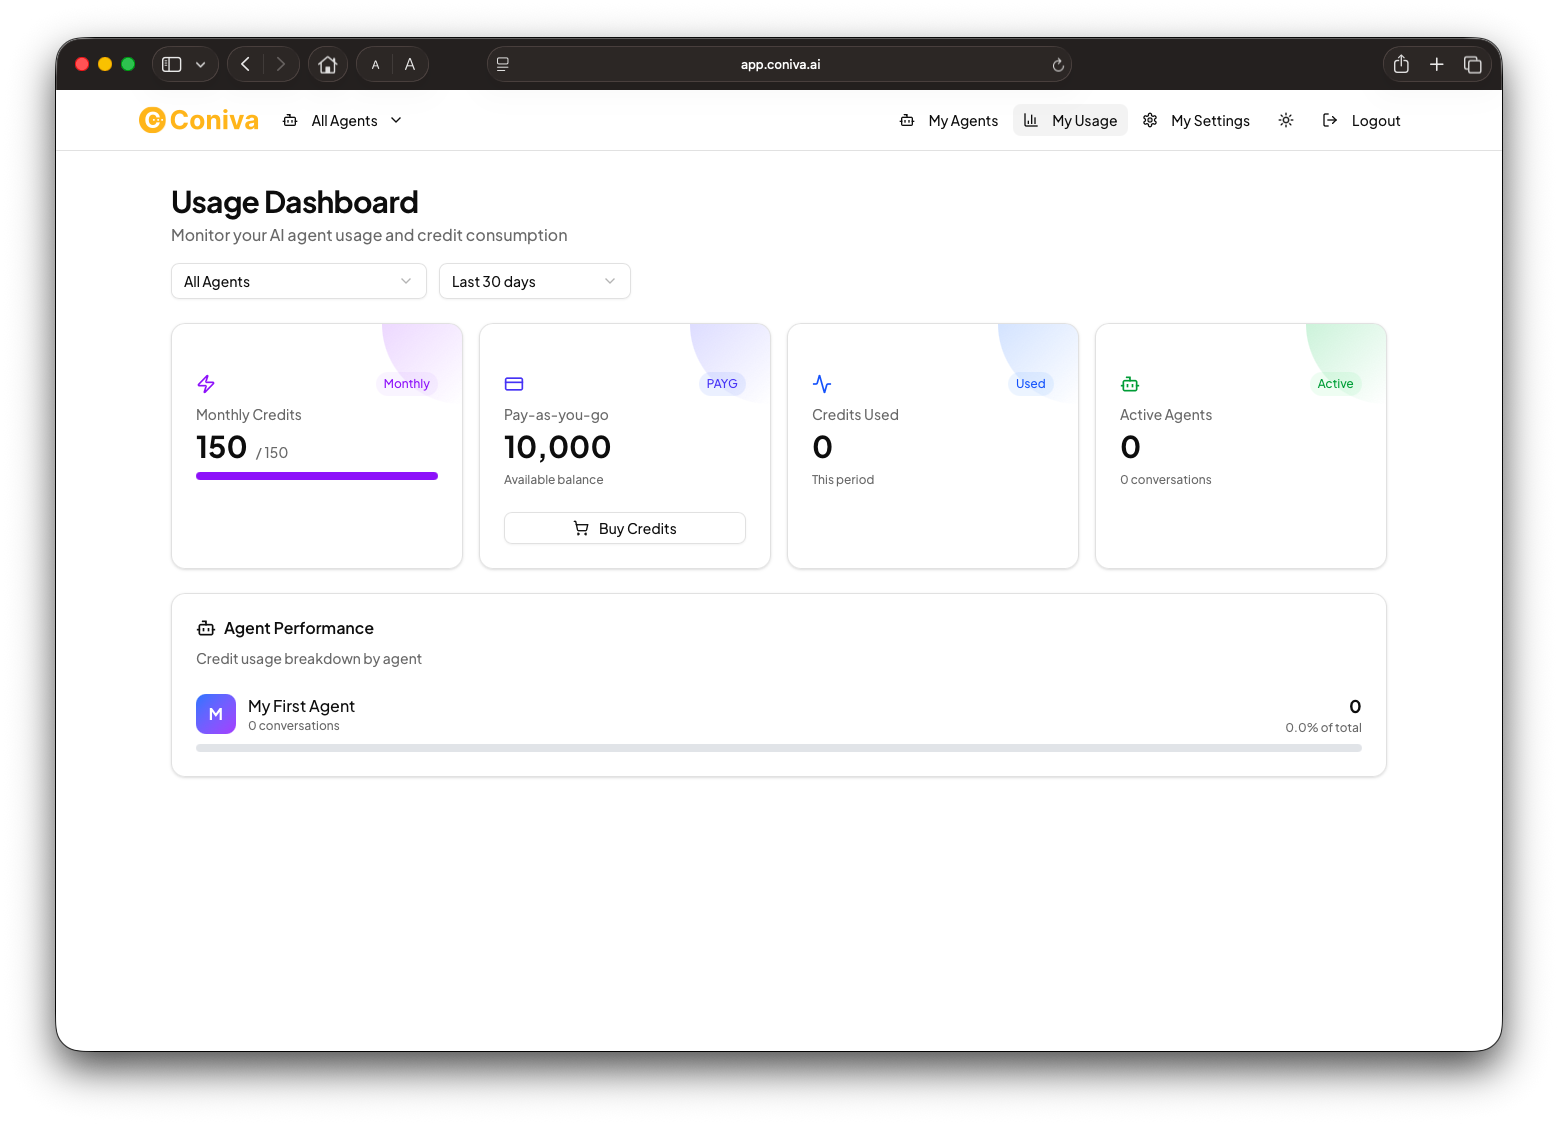Image resolution: width=1558 pixels, height=1125 pixels.
Task: Expand the All Agents selector in the header
Action: point(343,120)
